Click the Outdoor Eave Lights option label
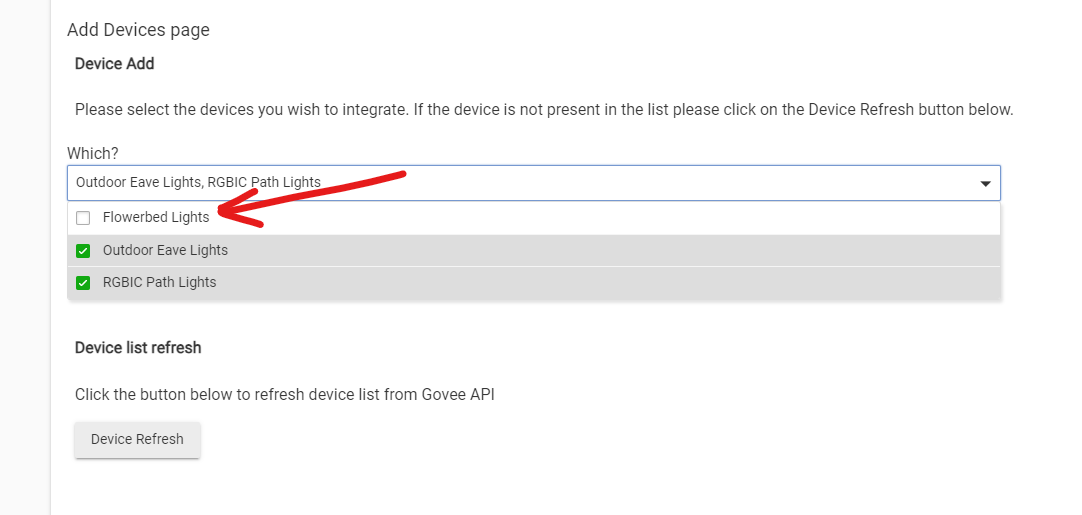This screenshot has width=1082, height=515. [x=165, y=251]
